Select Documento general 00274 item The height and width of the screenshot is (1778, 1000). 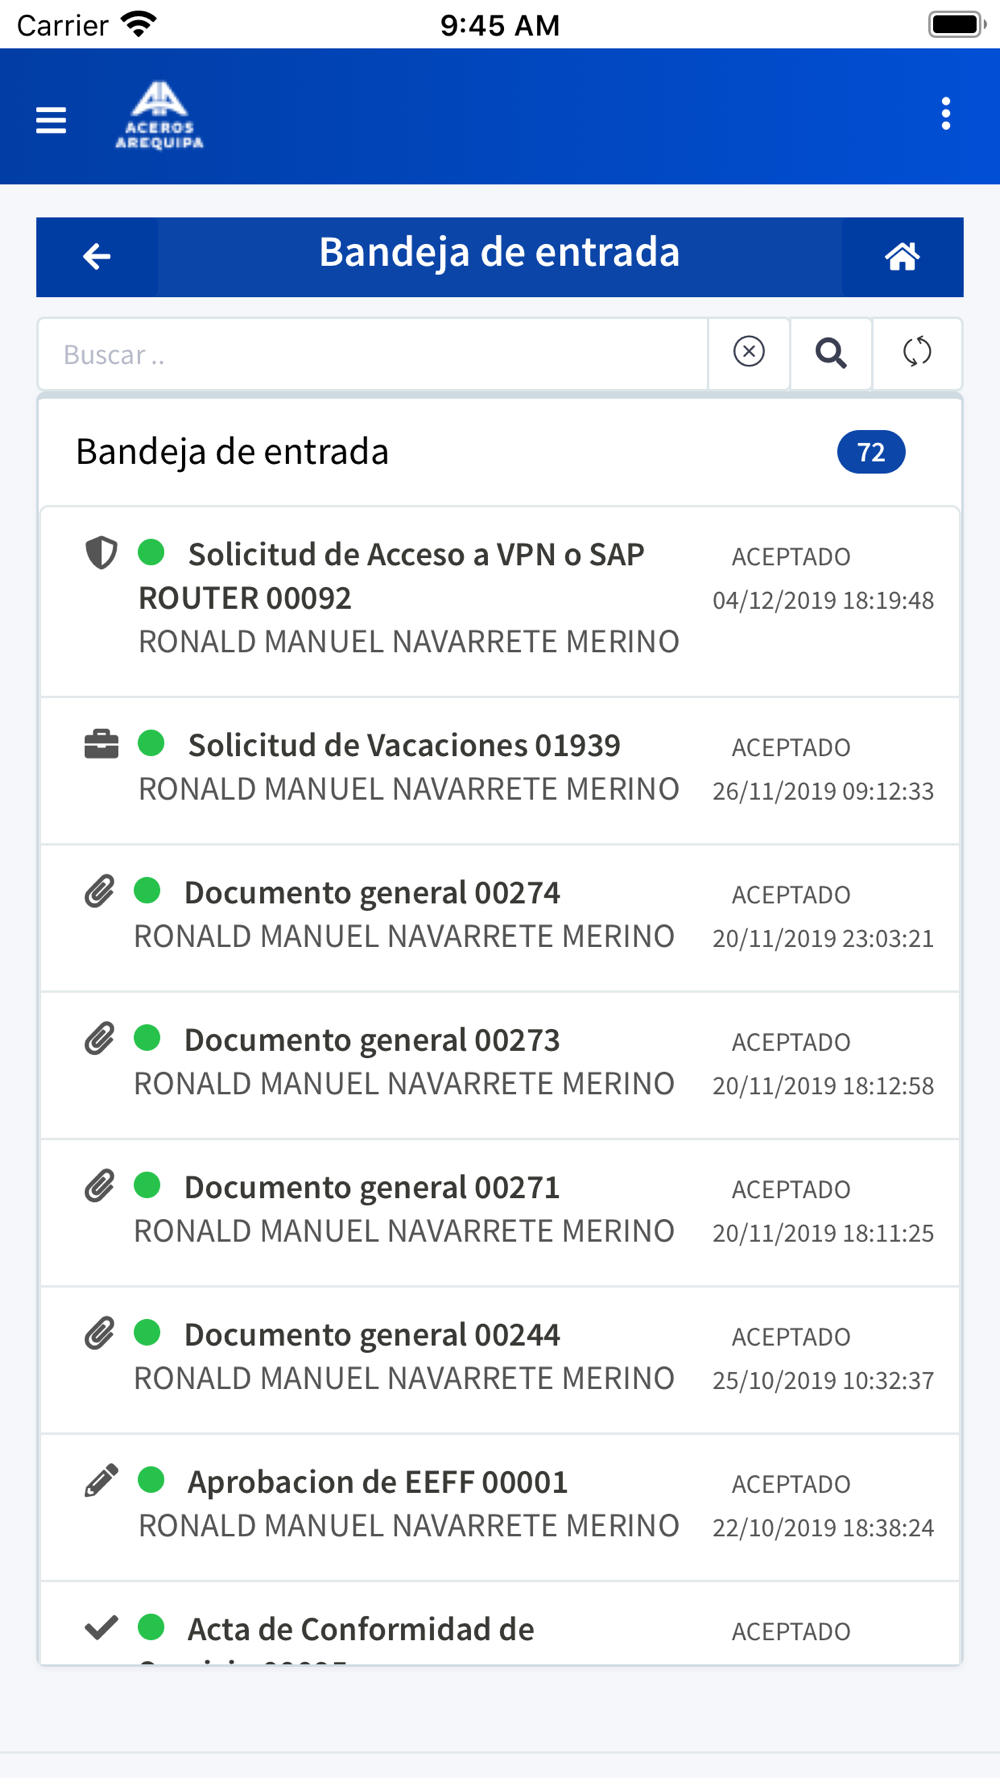[x=500, y=918]
